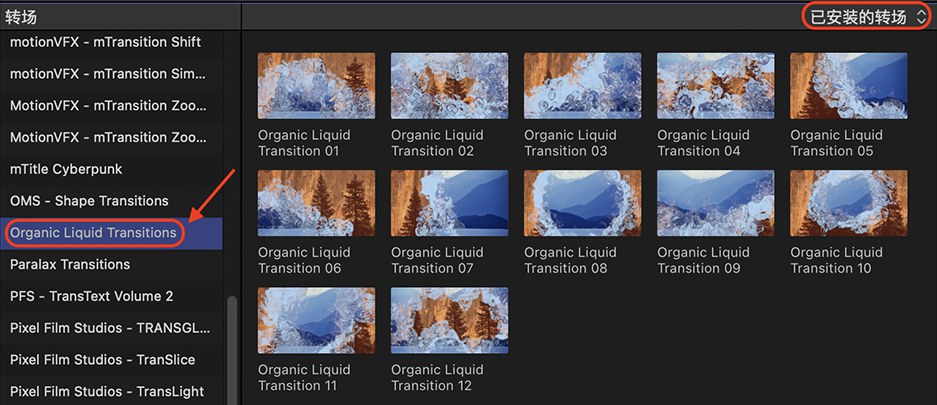
Task: Select PFS - TransText Volume 2
Action: (111, 296)
